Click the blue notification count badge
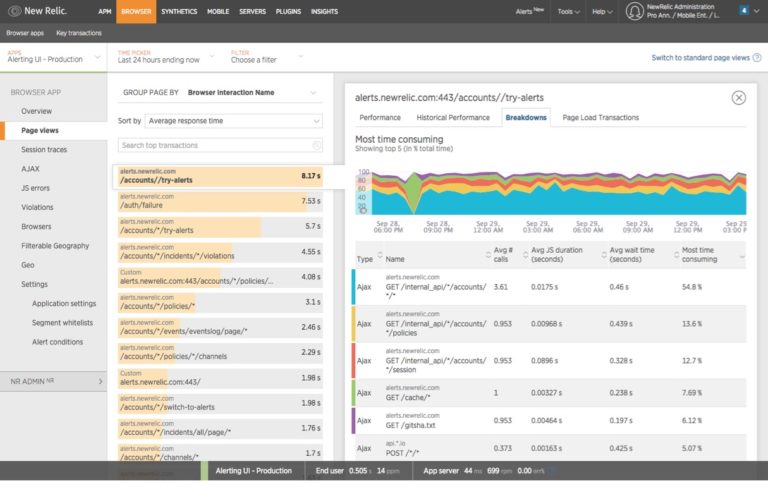This screenshot has width=768, height=481. 743,10
